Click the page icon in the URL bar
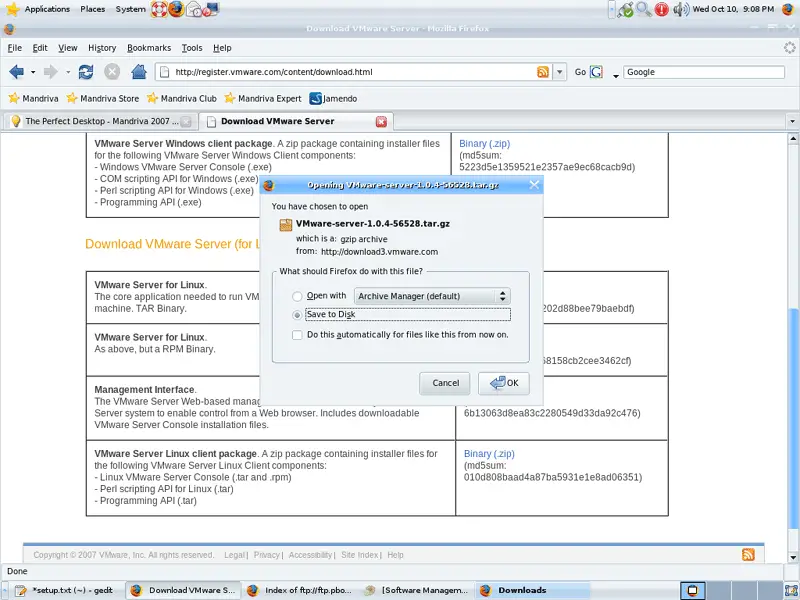 click(x=164, y=72)
